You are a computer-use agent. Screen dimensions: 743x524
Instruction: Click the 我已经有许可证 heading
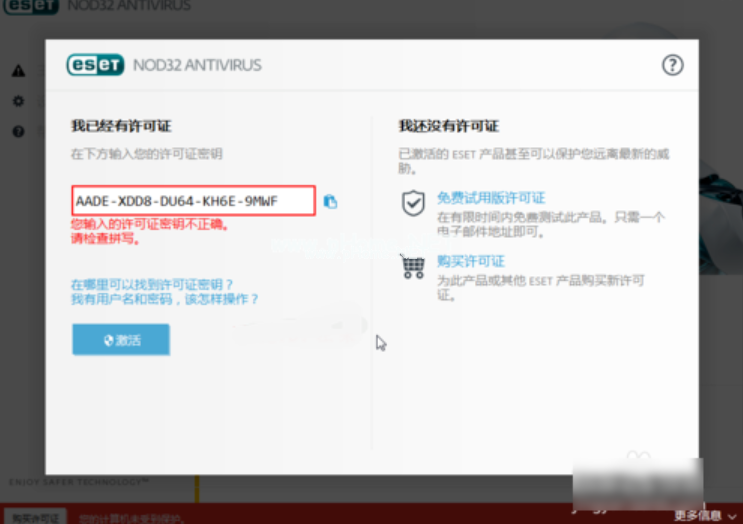click(120, 126)
